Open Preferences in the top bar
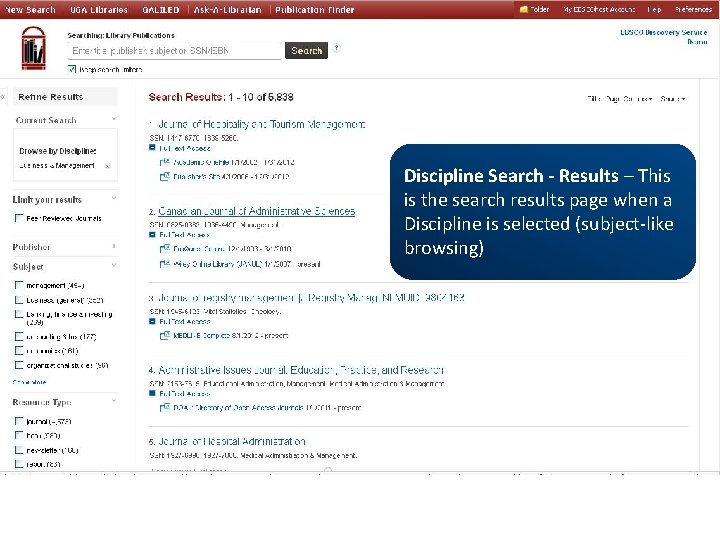 [x=693, y=9]
